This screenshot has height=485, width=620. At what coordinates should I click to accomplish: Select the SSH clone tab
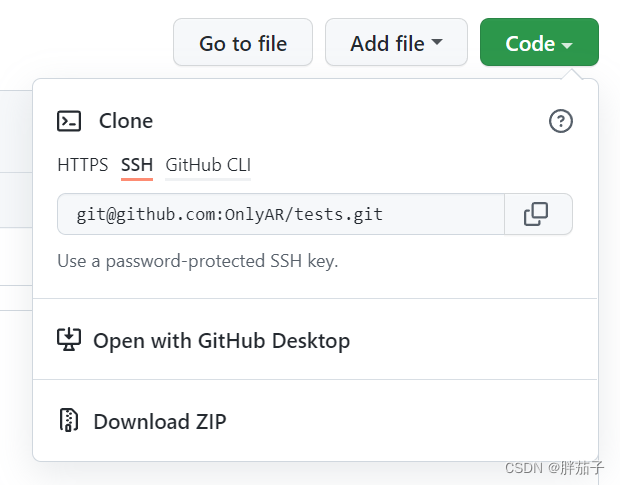[x=137, y=165]
